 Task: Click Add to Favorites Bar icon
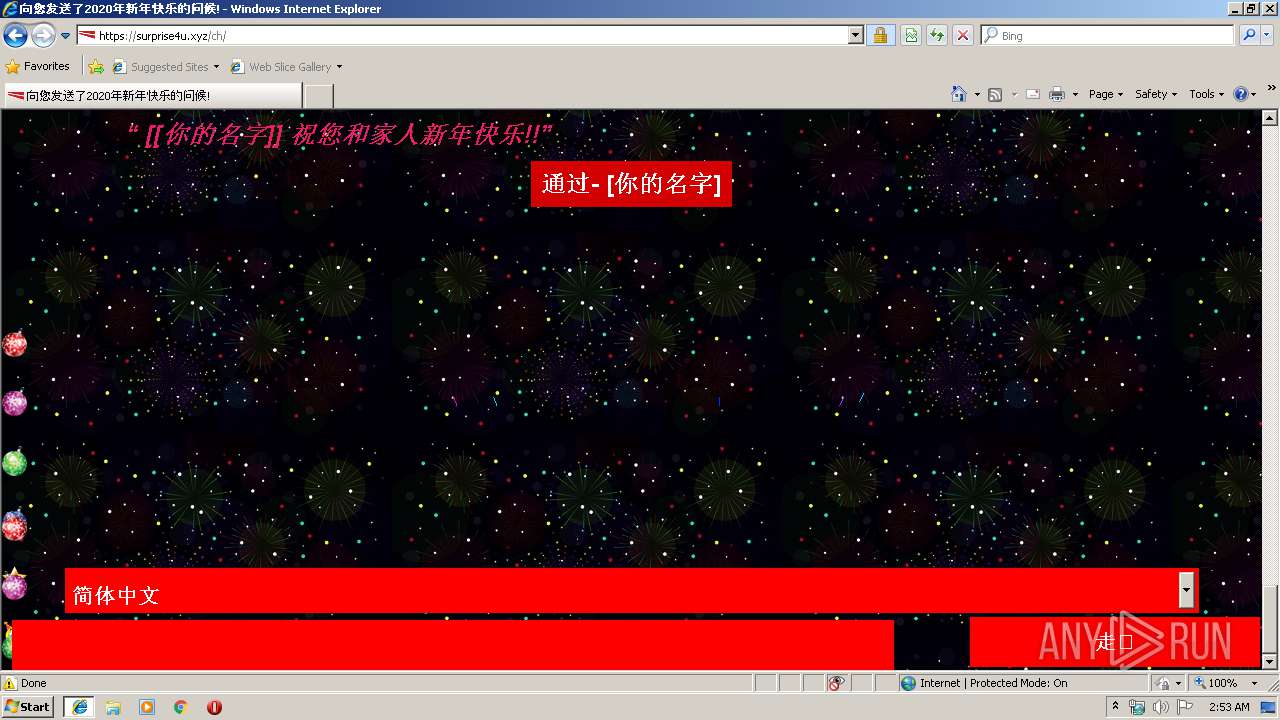click(96, 67)
